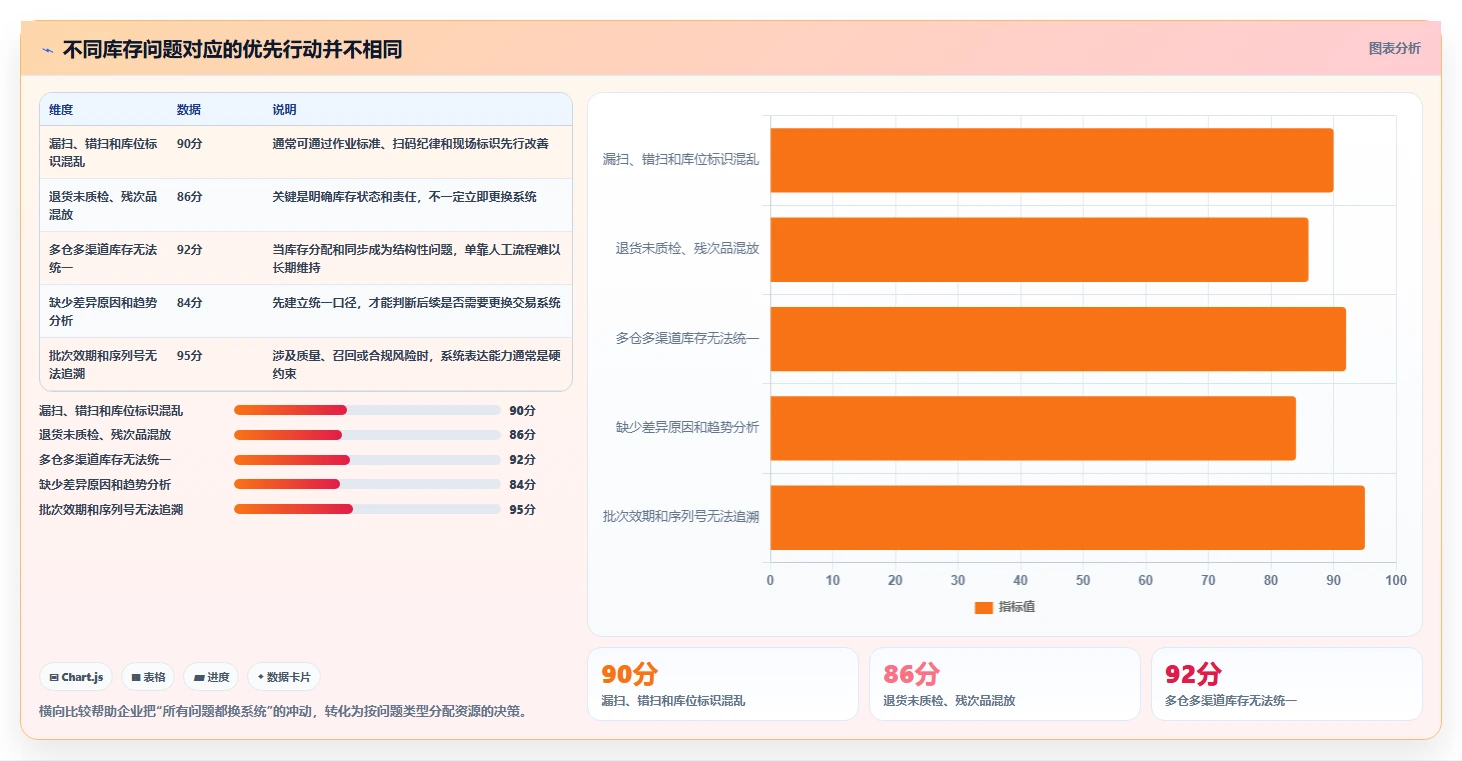The width and height of the screenshot is (1462, 761).
Task: Click table description starting 当库存分配和同步成为结构性问题
Action: [416, 259]
